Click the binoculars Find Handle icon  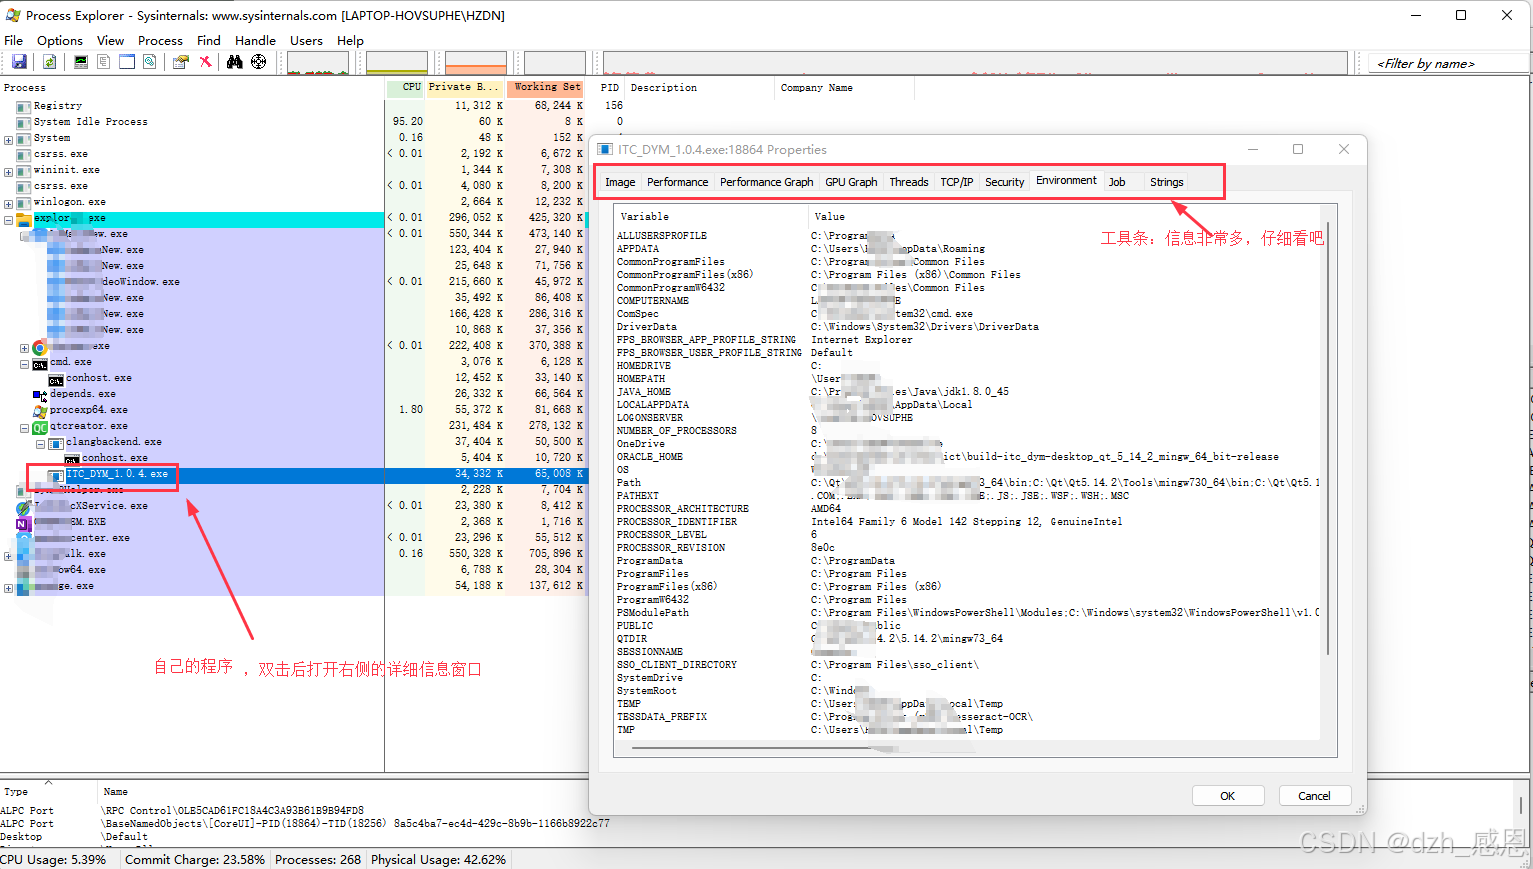click(x=235, y=62)
